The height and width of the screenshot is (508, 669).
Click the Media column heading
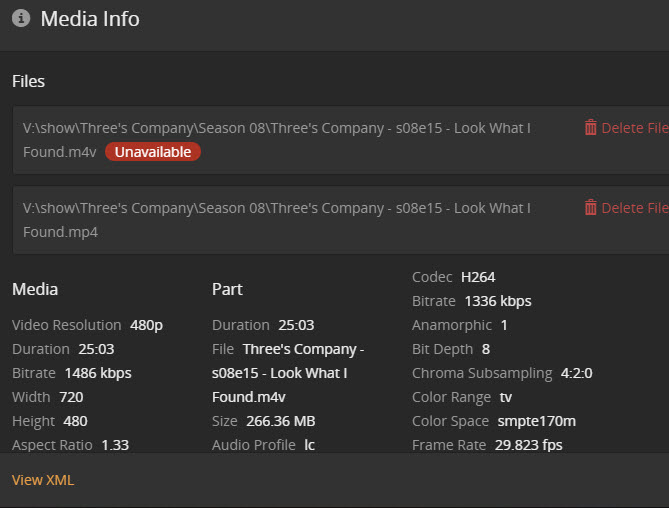pos(35,289)
